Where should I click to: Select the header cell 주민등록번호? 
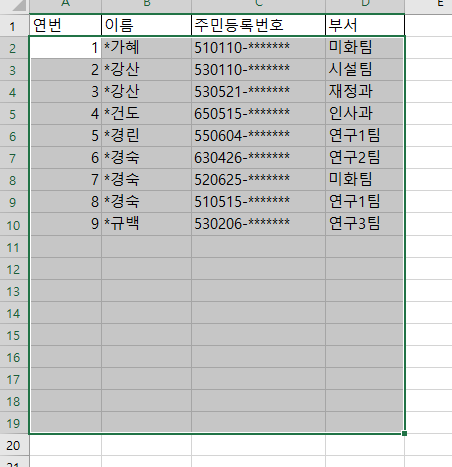[x=259, y=25]
